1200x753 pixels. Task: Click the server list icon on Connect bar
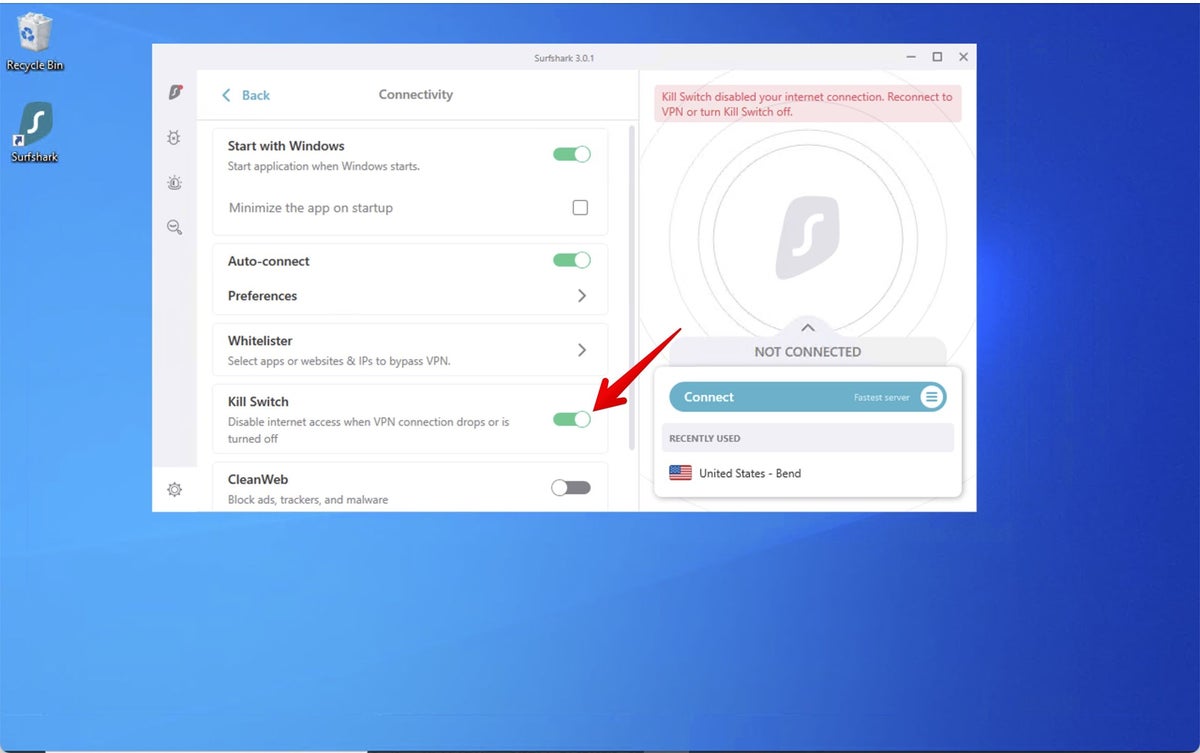tap(931, 397)
